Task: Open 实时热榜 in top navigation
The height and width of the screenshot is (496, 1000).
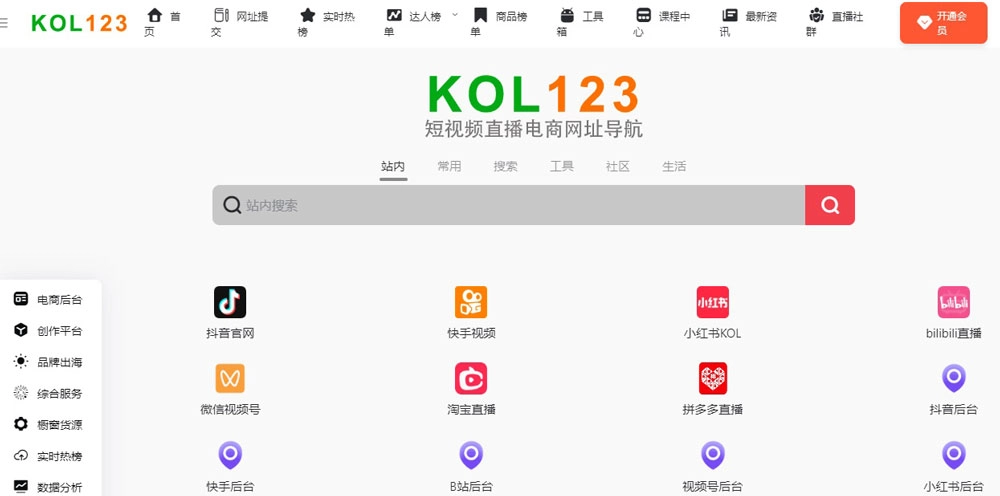Action: [x=327, y=23]
